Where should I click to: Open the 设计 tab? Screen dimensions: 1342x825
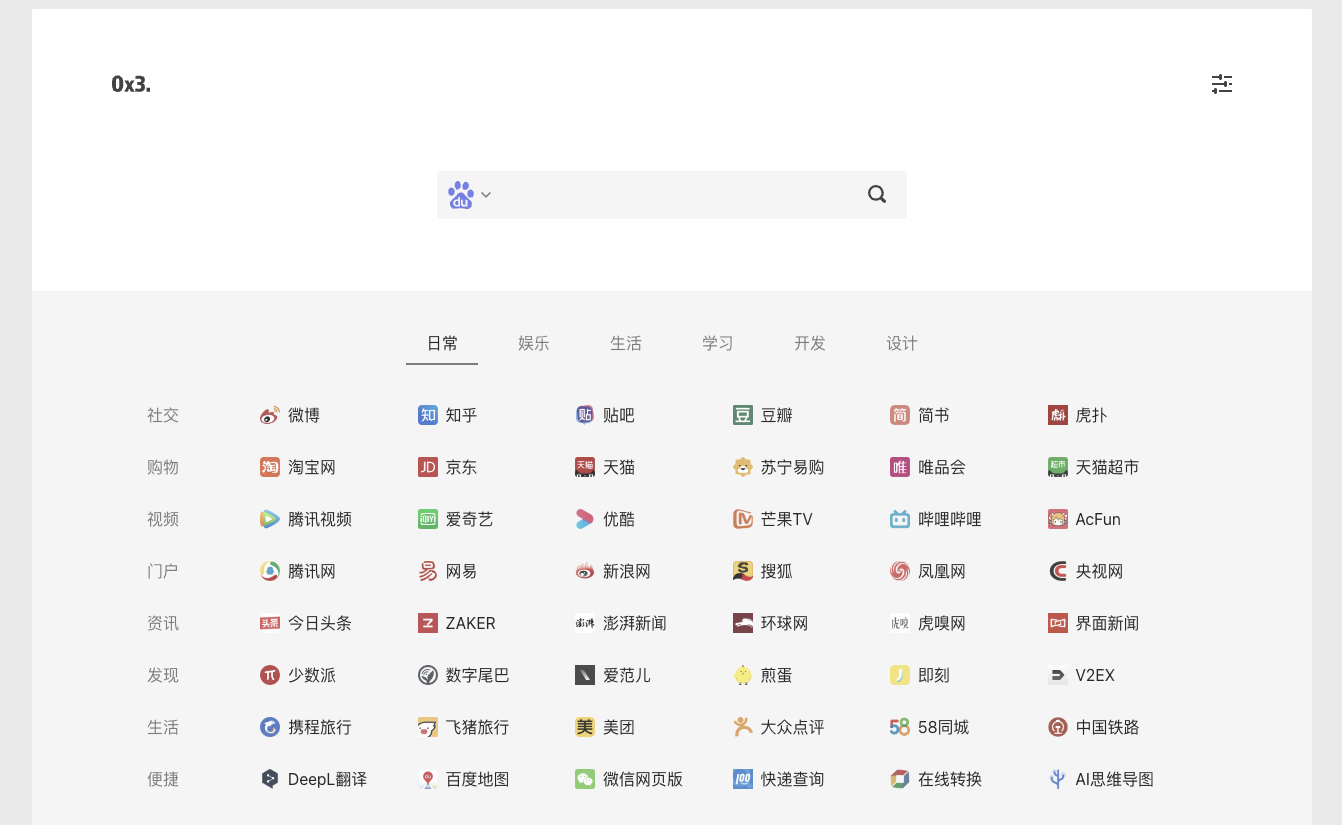pos(902,344)
